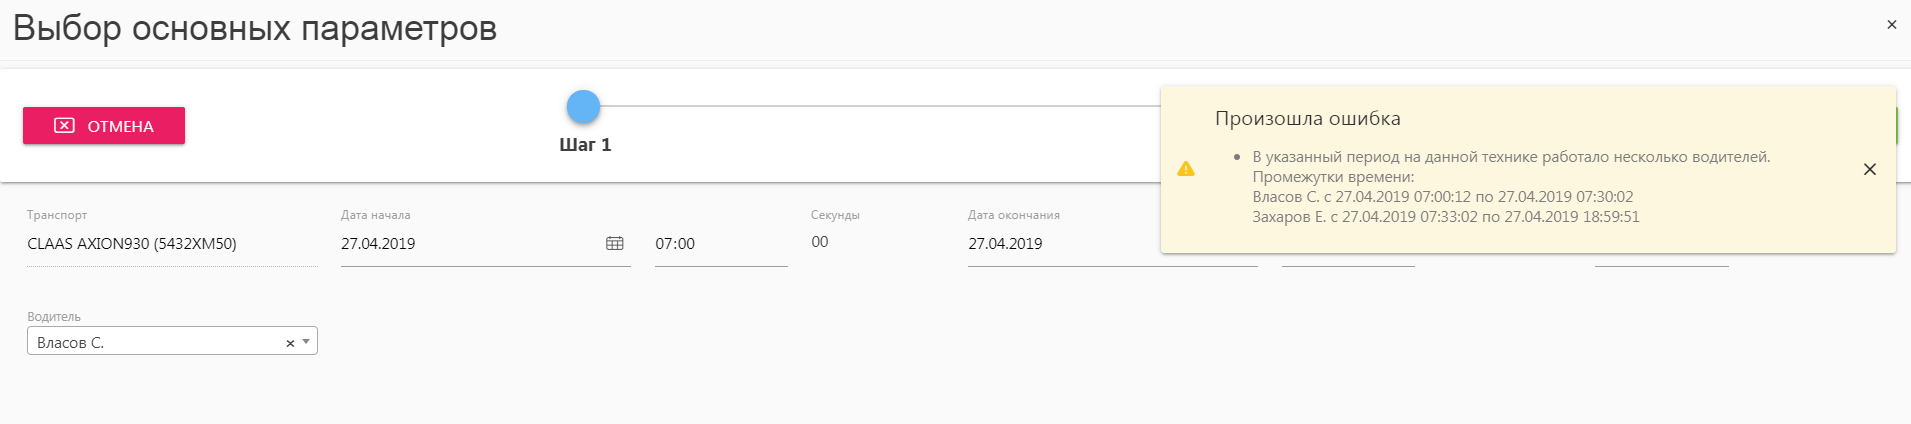Screen dimensions: 1911x424
Task: Click the Произошла ошибка heading
Action: tap(1307, 118)
